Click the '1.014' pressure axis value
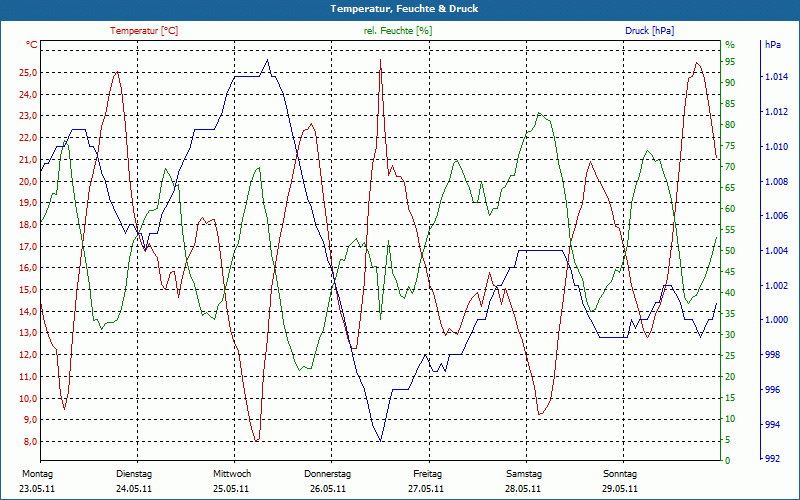This screenshot has width=800, height=500. tap(777, 77)
